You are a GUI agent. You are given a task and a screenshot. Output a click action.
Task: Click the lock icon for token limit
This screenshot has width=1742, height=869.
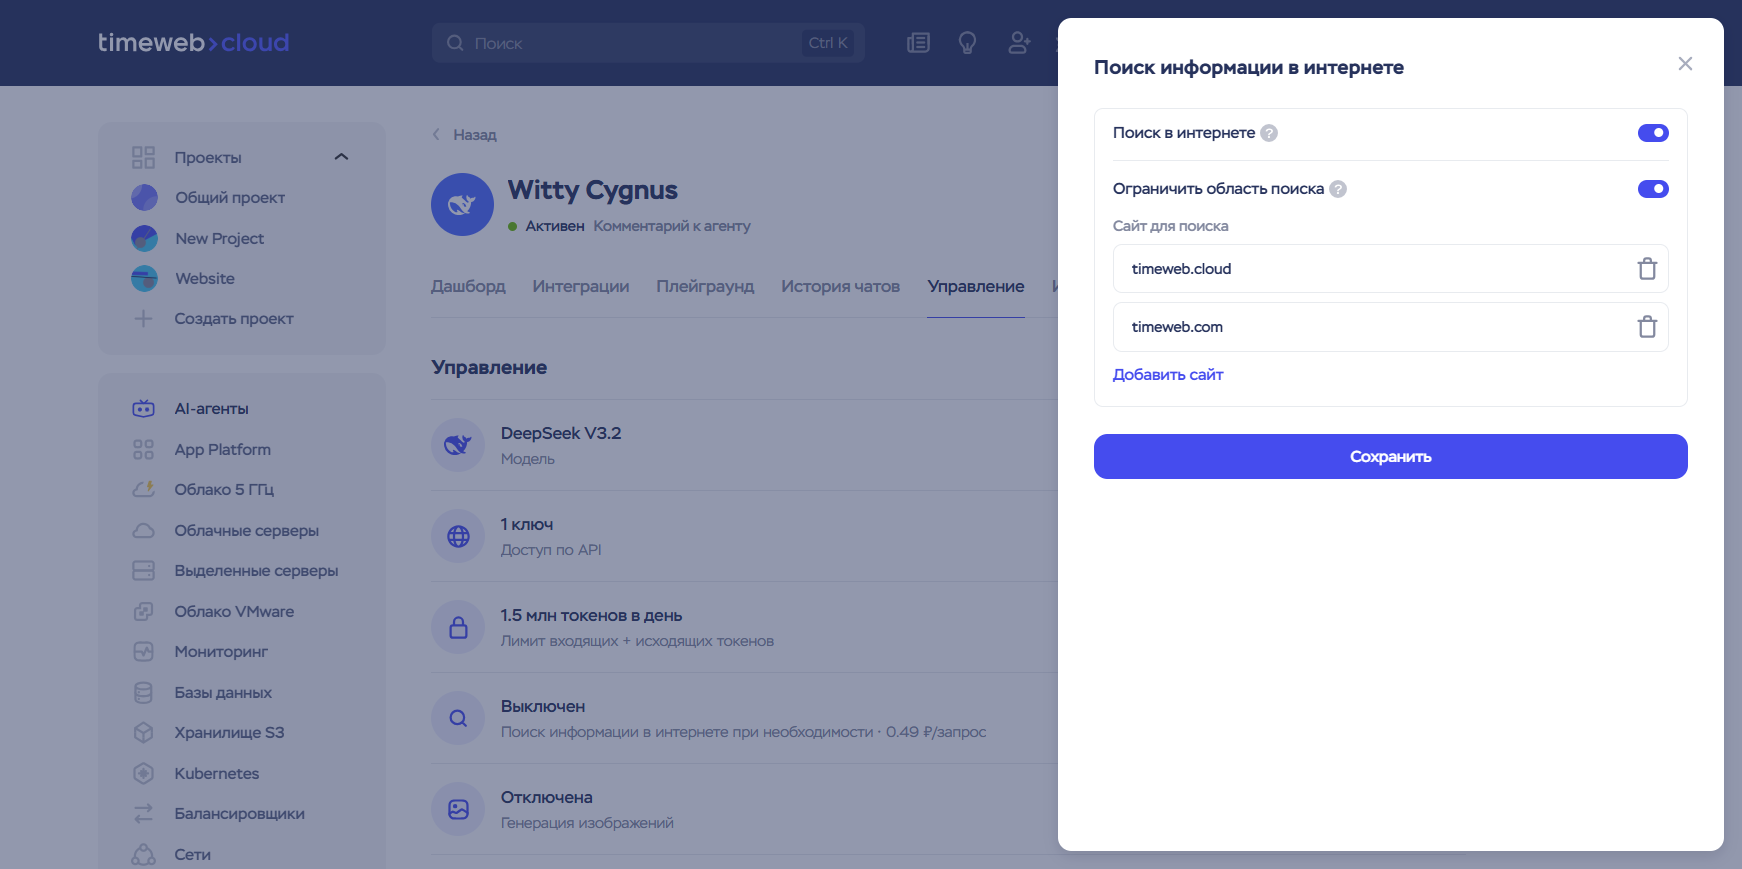(x=458, y=627)
